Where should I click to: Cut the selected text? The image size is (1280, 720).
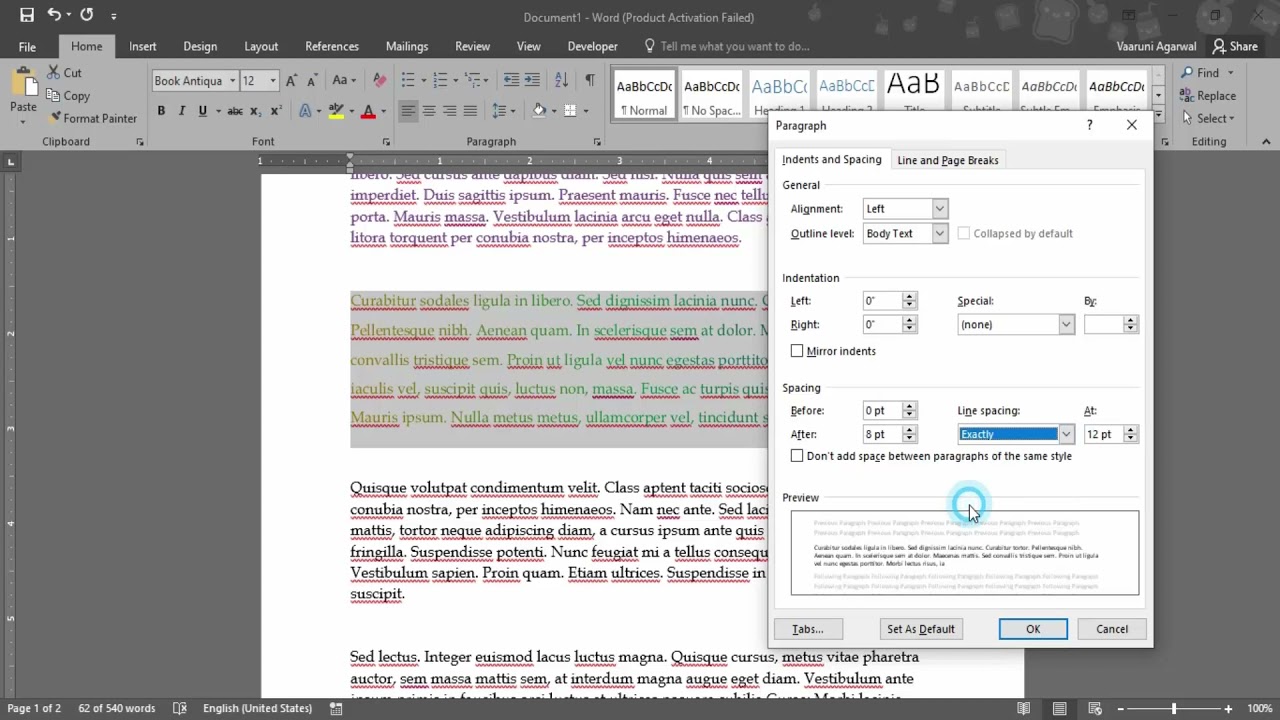tap(64, 73)
